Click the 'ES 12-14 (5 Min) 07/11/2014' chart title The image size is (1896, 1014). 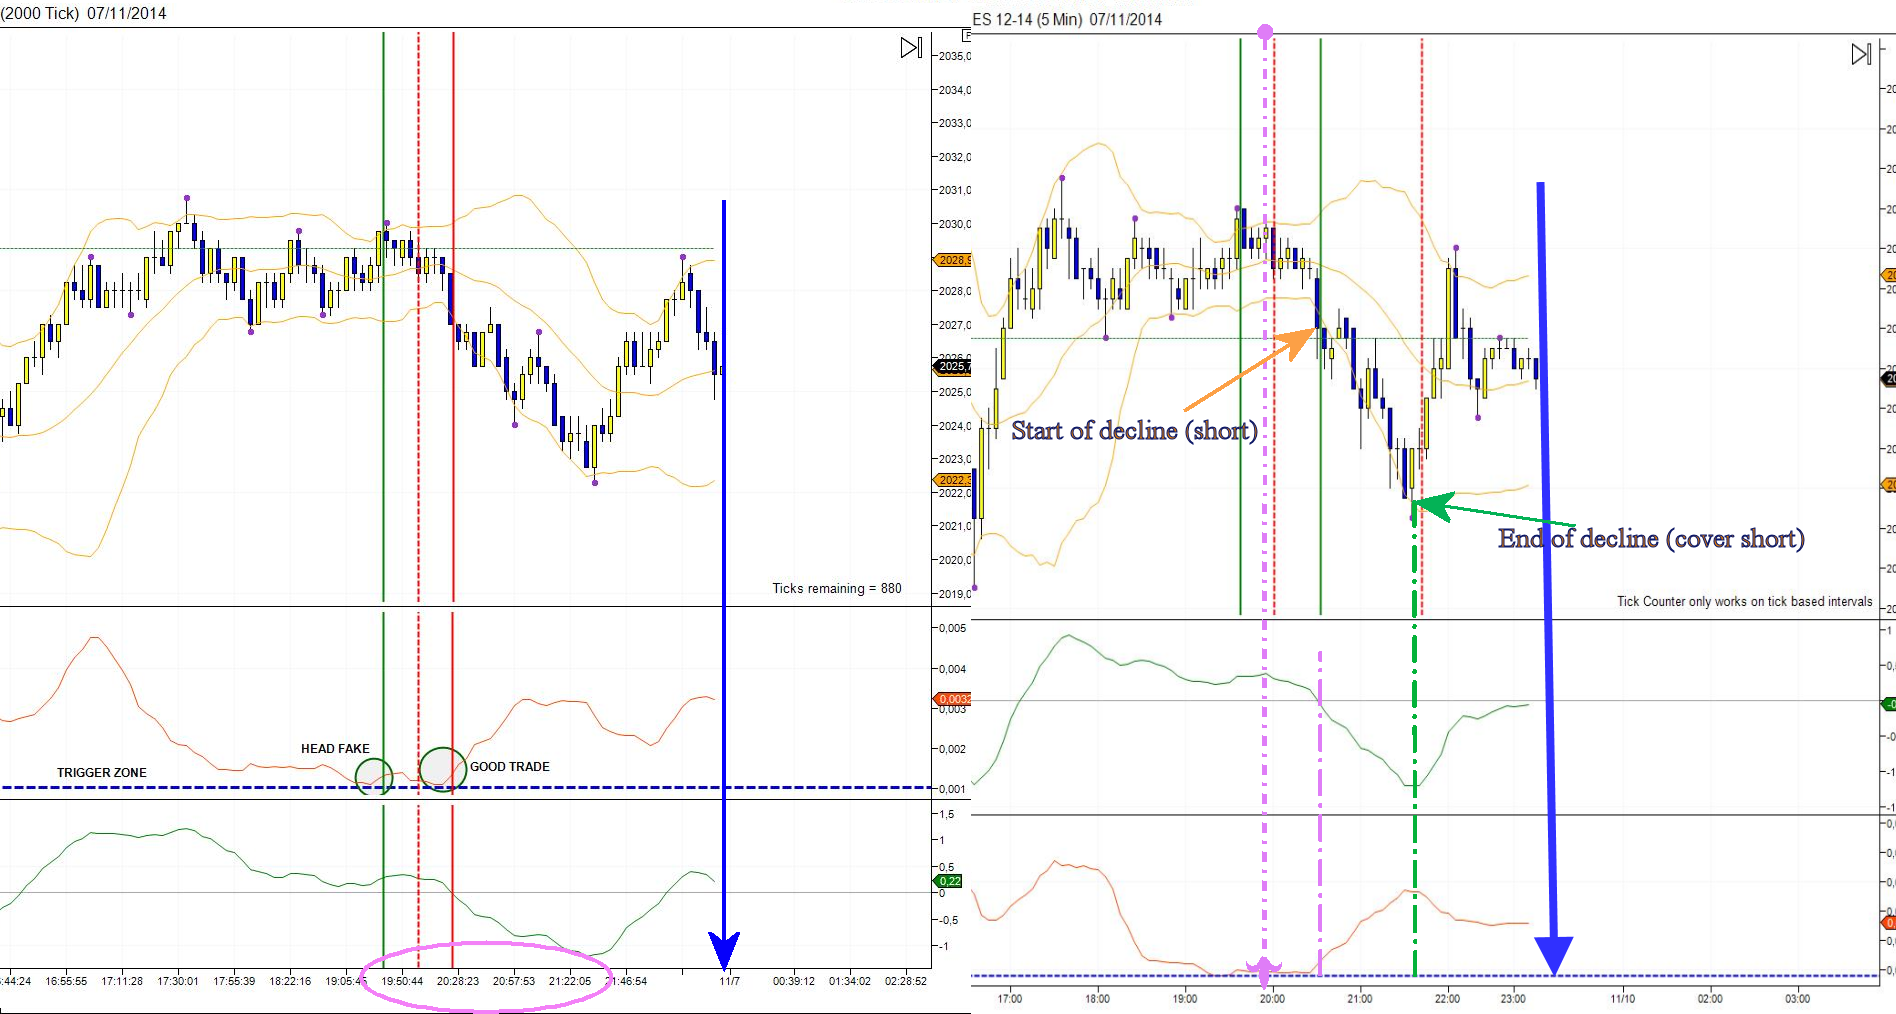coord(1067,19)
